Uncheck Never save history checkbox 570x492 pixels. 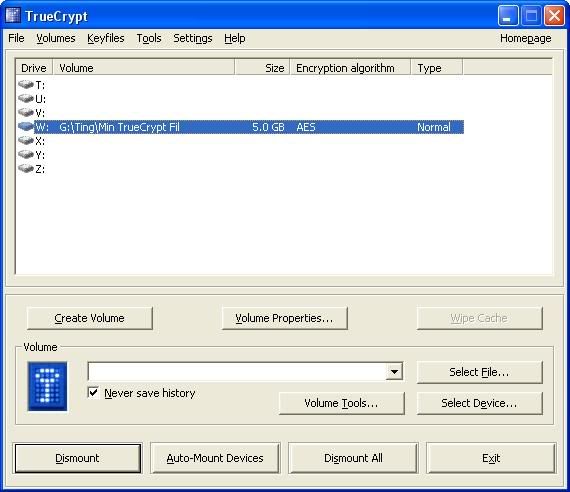click(93, 392)
